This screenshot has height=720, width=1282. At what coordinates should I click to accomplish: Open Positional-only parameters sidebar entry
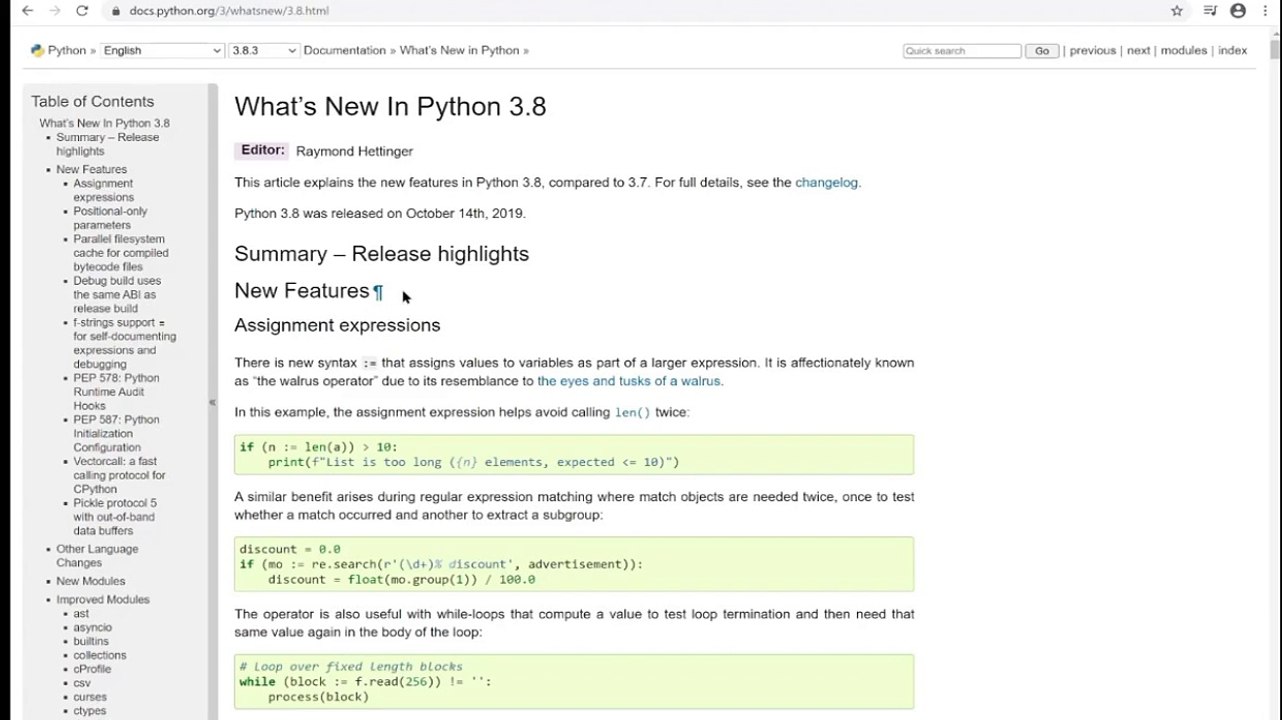(x=110, y=218)
